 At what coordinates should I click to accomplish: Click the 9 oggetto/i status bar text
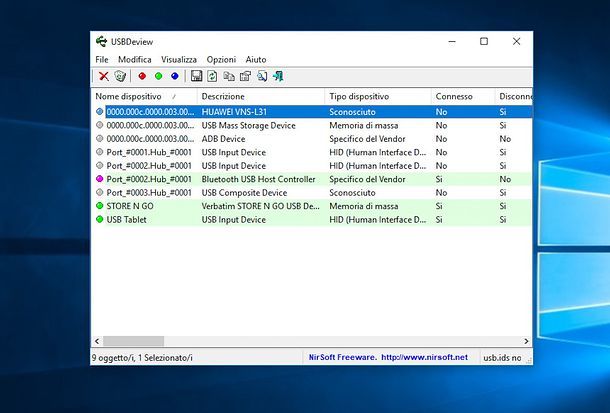(x=142, y=357)
